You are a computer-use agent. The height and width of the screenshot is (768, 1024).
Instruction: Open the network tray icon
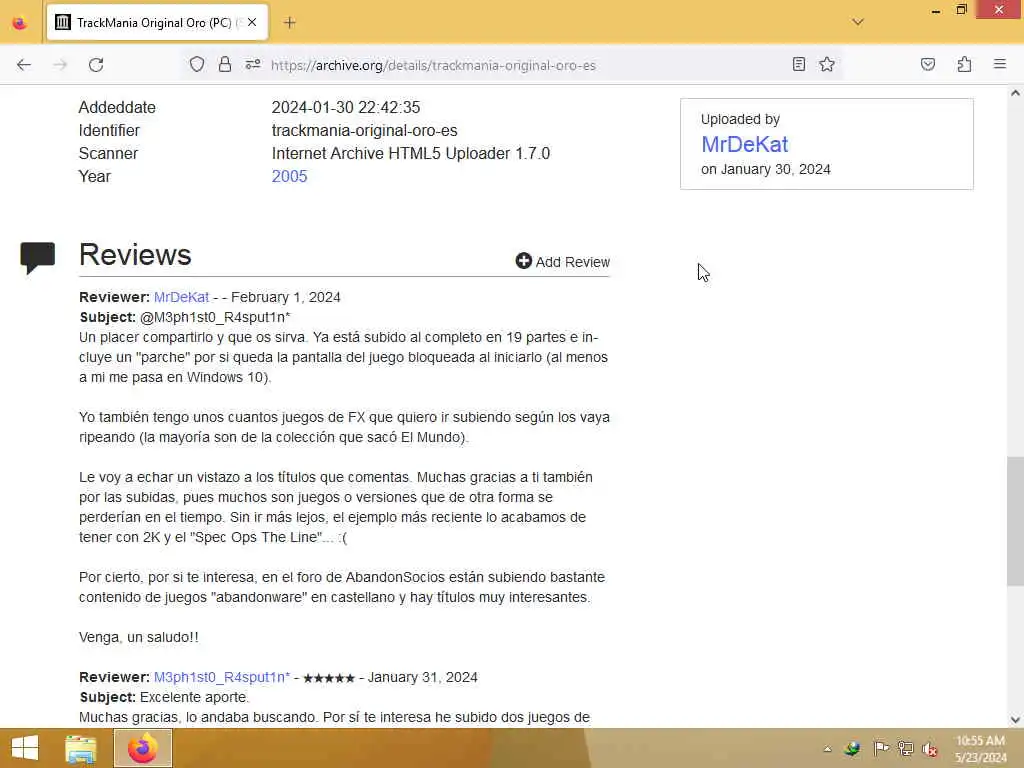tap(905, 748)
